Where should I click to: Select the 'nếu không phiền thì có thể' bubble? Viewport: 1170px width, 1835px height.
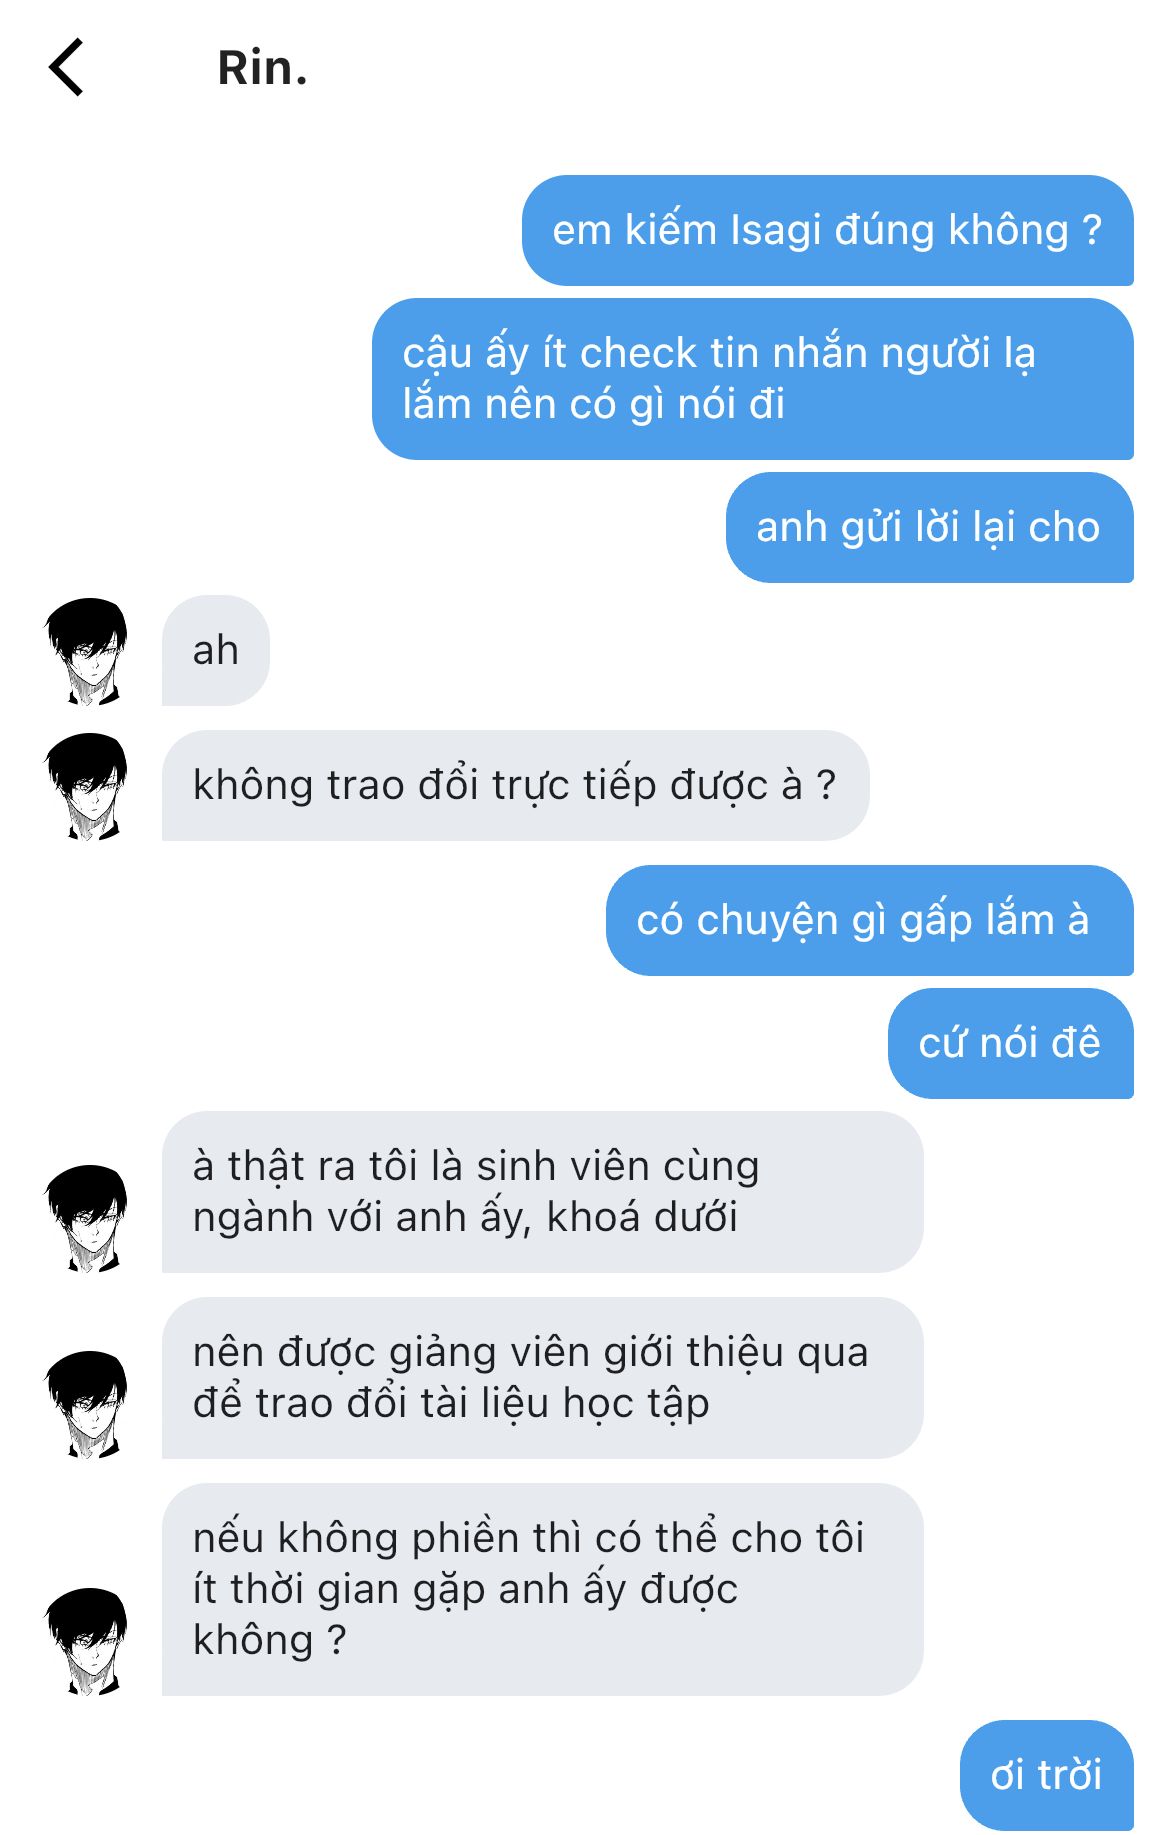coord(542,1589)
